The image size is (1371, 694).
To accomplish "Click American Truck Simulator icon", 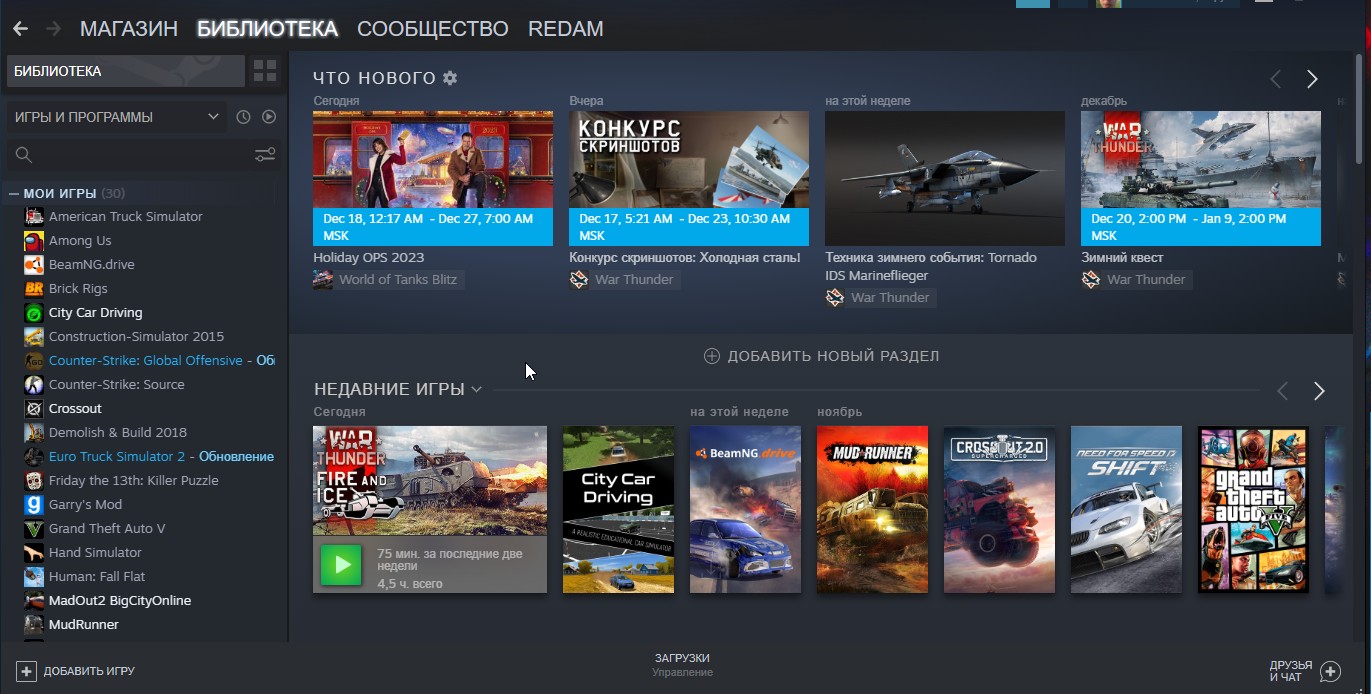I will pos(34,216).
